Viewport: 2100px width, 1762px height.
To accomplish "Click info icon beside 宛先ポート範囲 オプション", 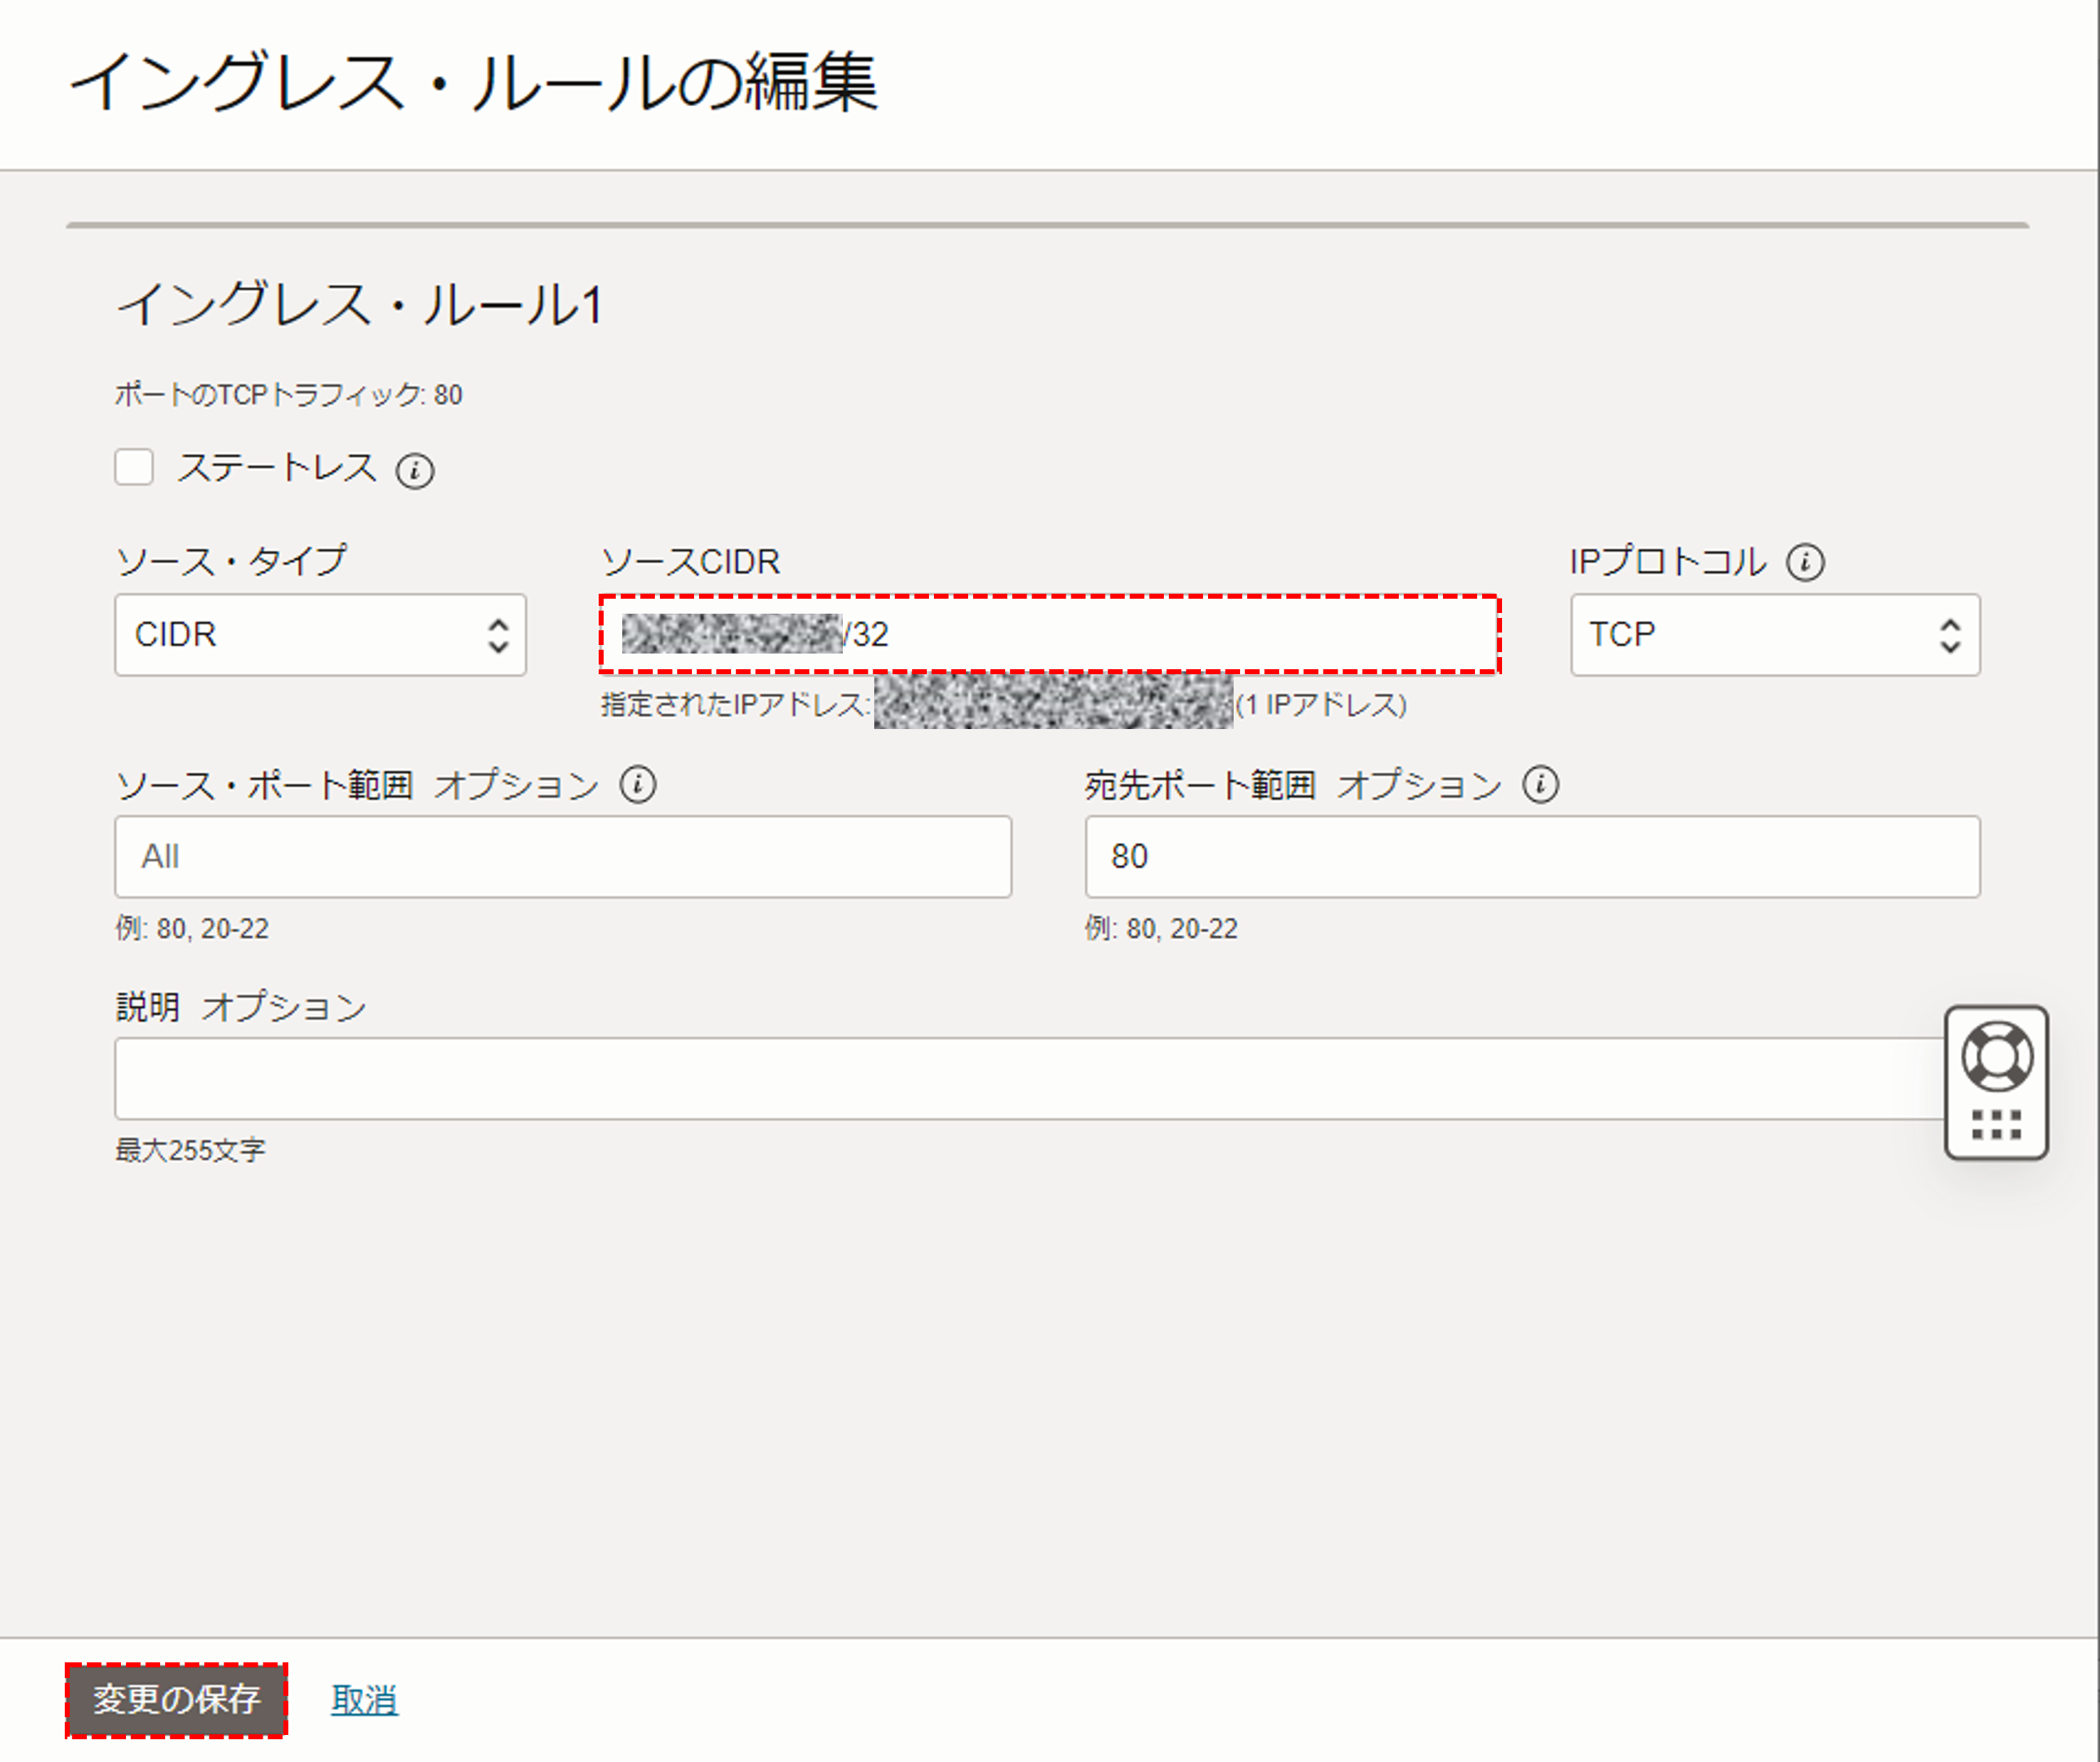I will (1540, 785).
